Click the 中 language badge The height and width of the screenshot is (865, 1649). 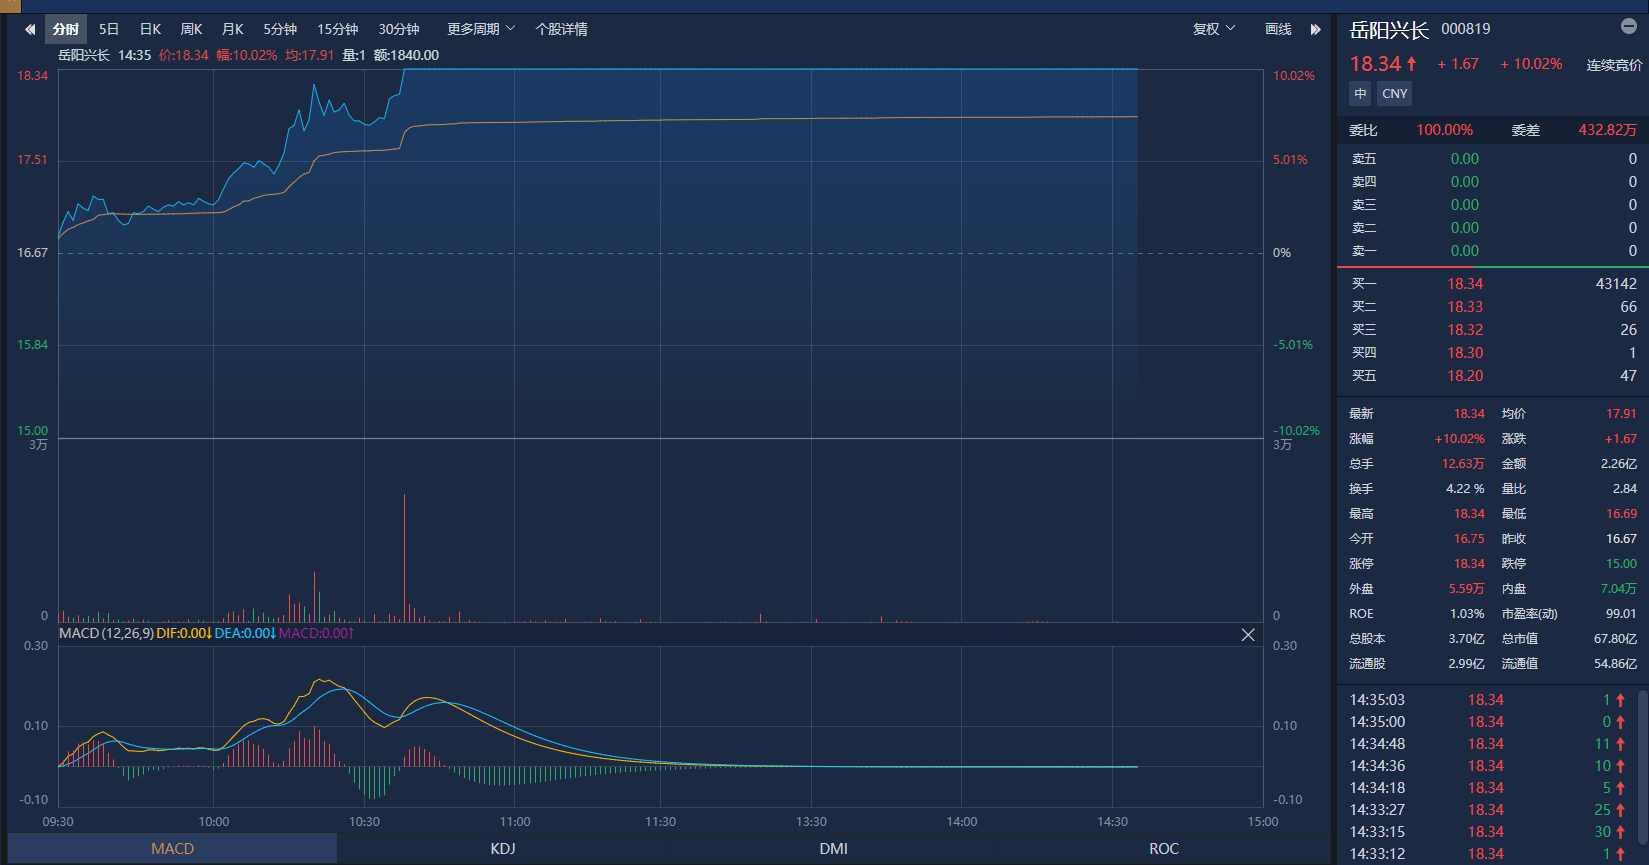pyautogui.click(x=1360, y=94)
